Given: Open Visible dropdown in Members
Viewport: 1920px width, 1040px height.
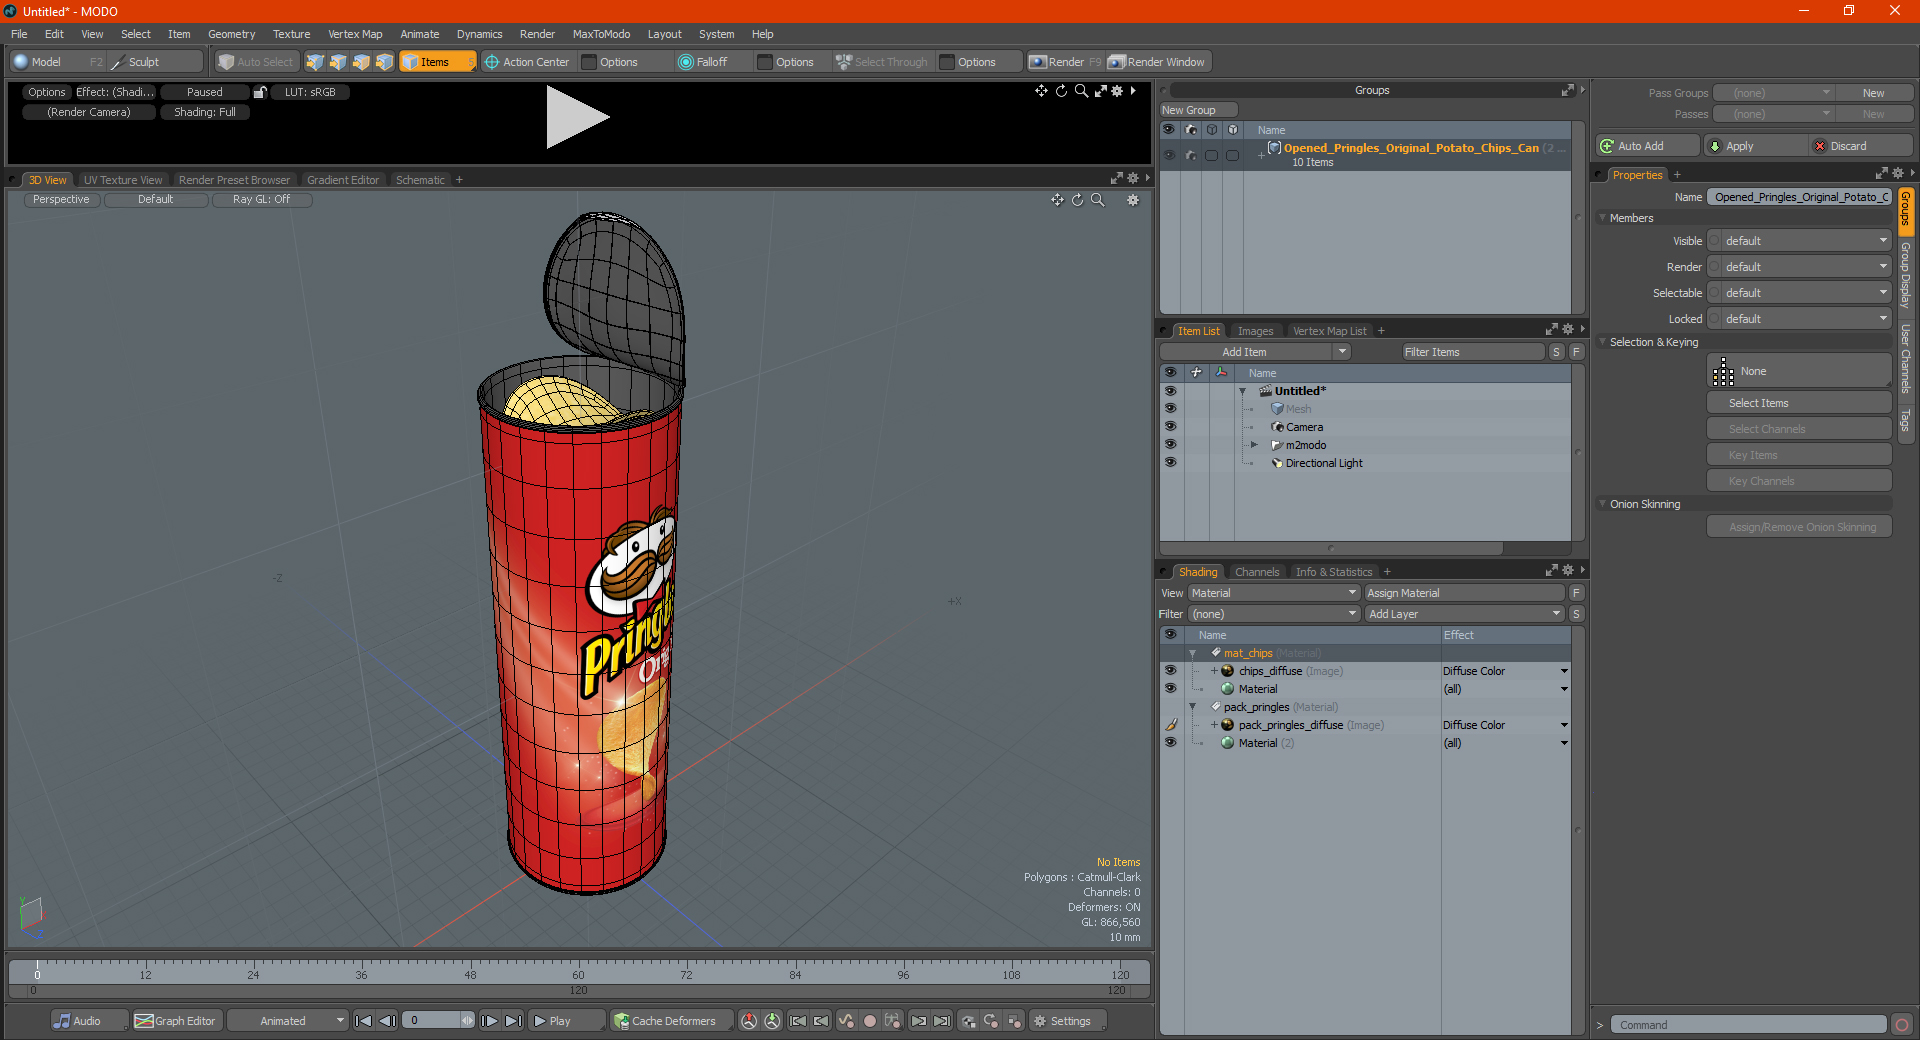Looking at the screenshot, I should tap(1799, 241).
